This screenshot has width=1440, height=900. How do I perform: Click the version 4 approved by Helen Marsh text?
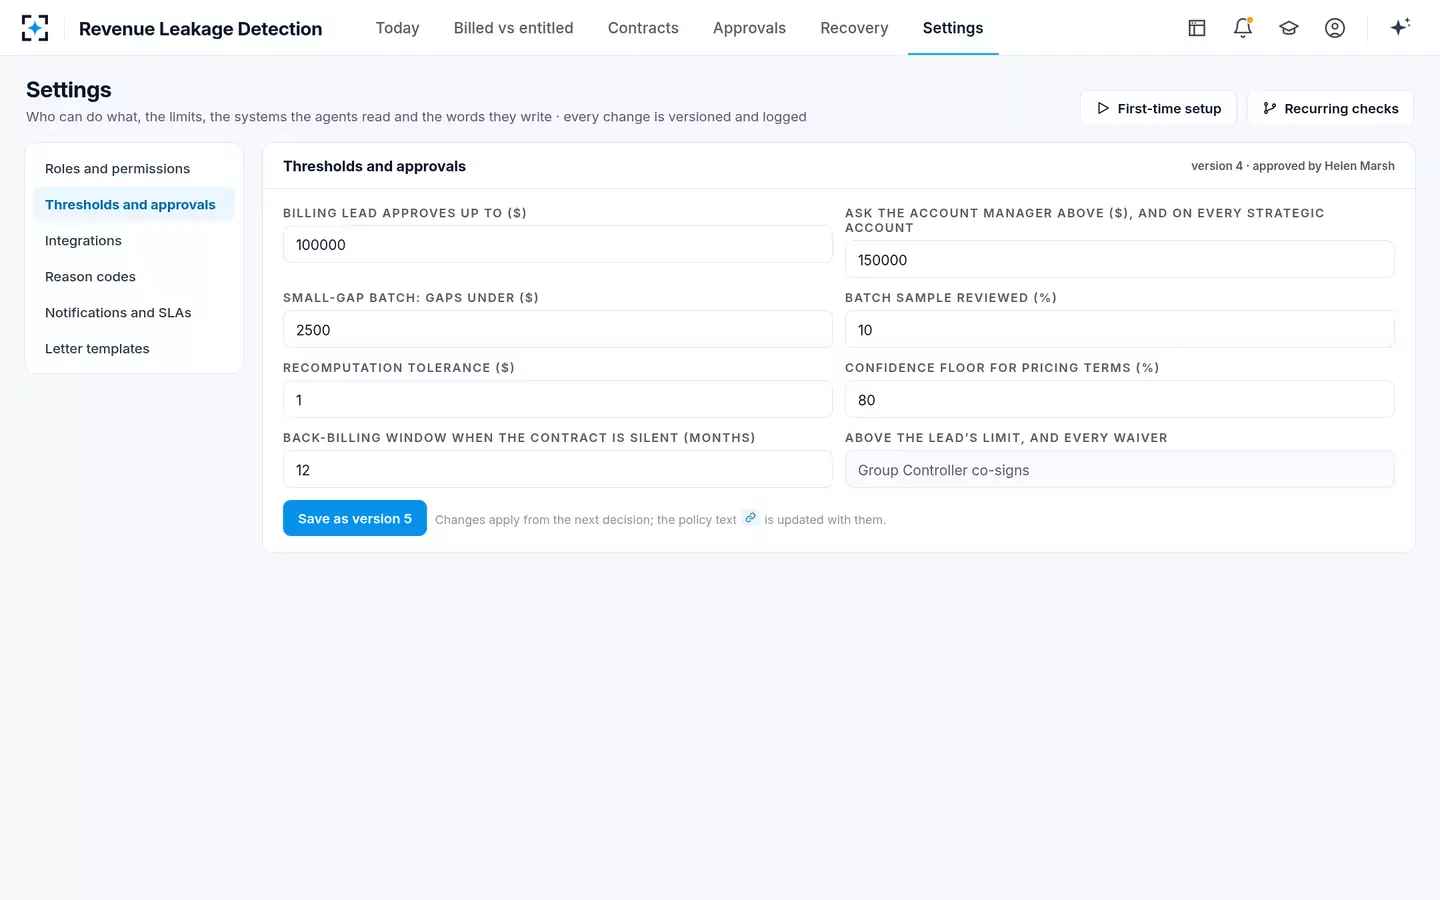1293,166
